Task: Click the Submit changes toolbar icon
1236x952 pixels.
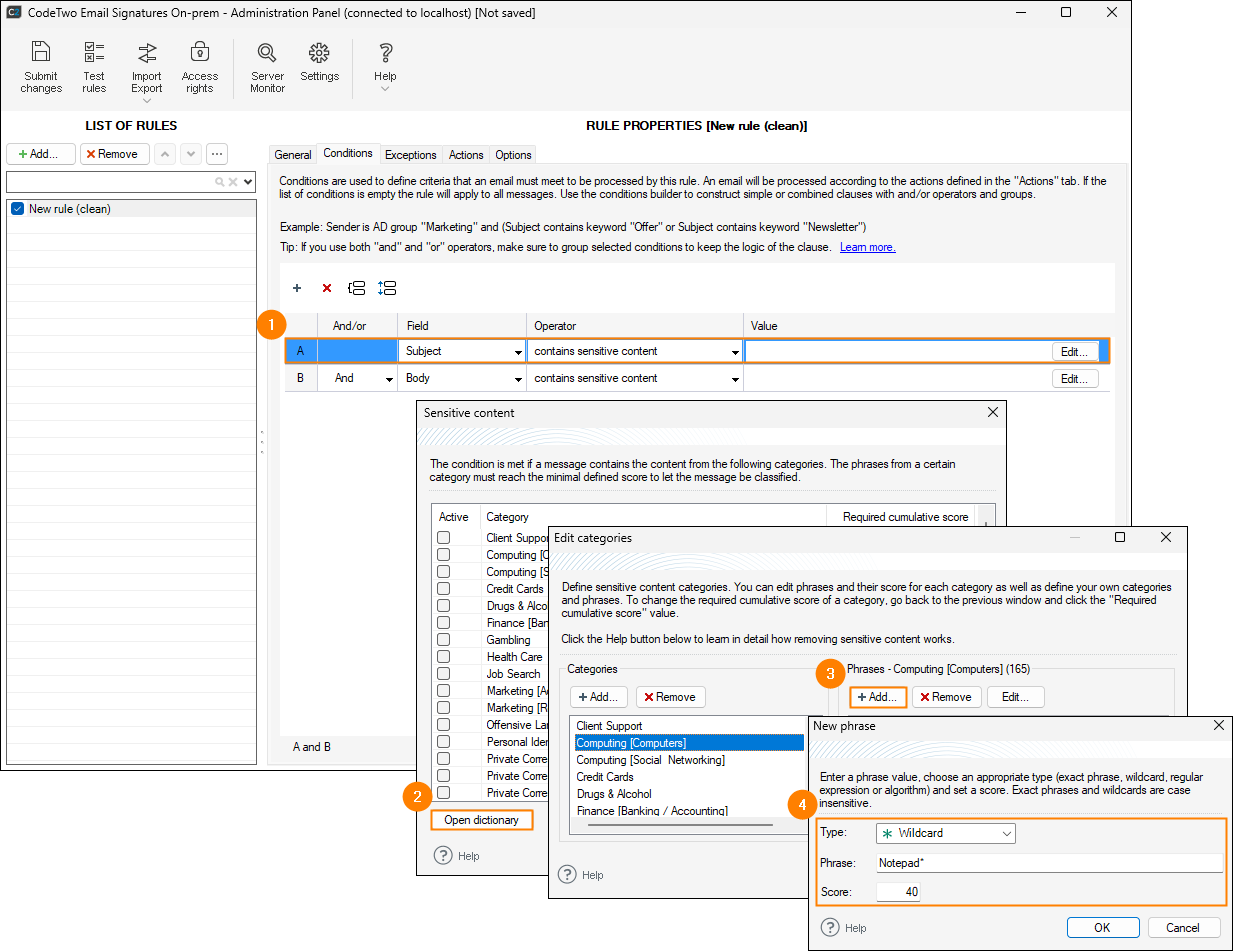Action: tap(41, 67)
